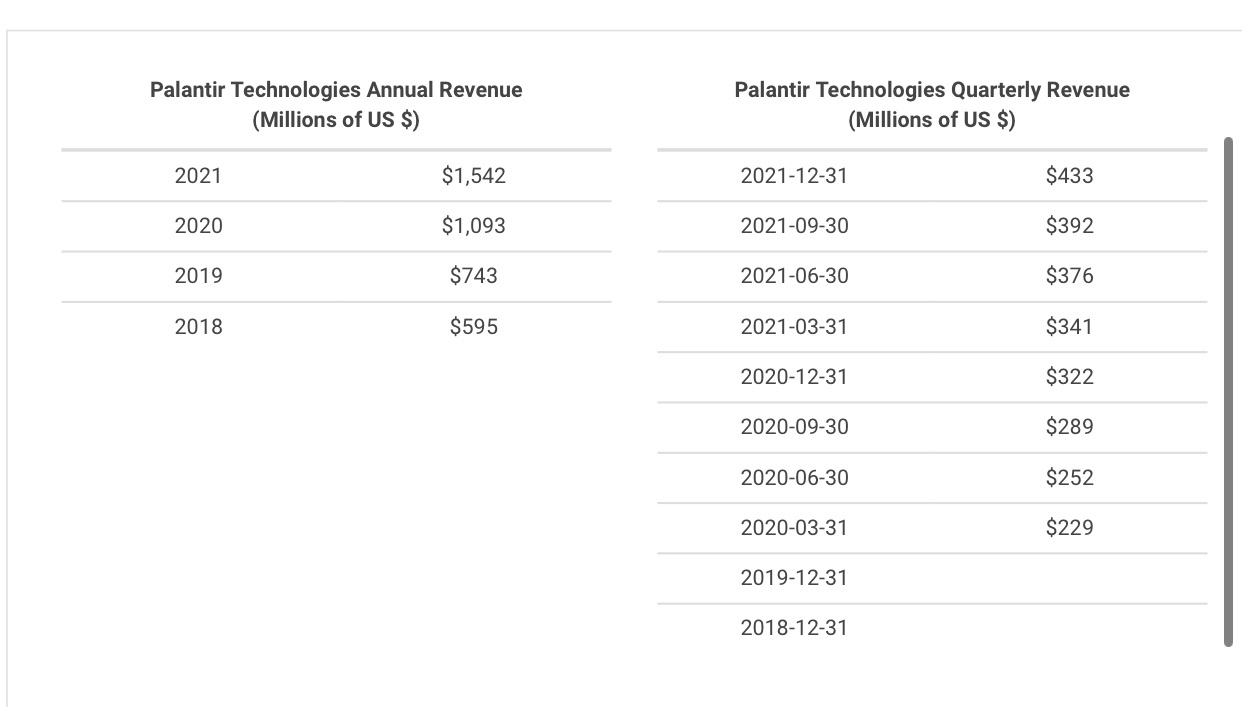Click the $433 quarterly revenue value
Viewport: 1242px width, 707px height.
1069,176
